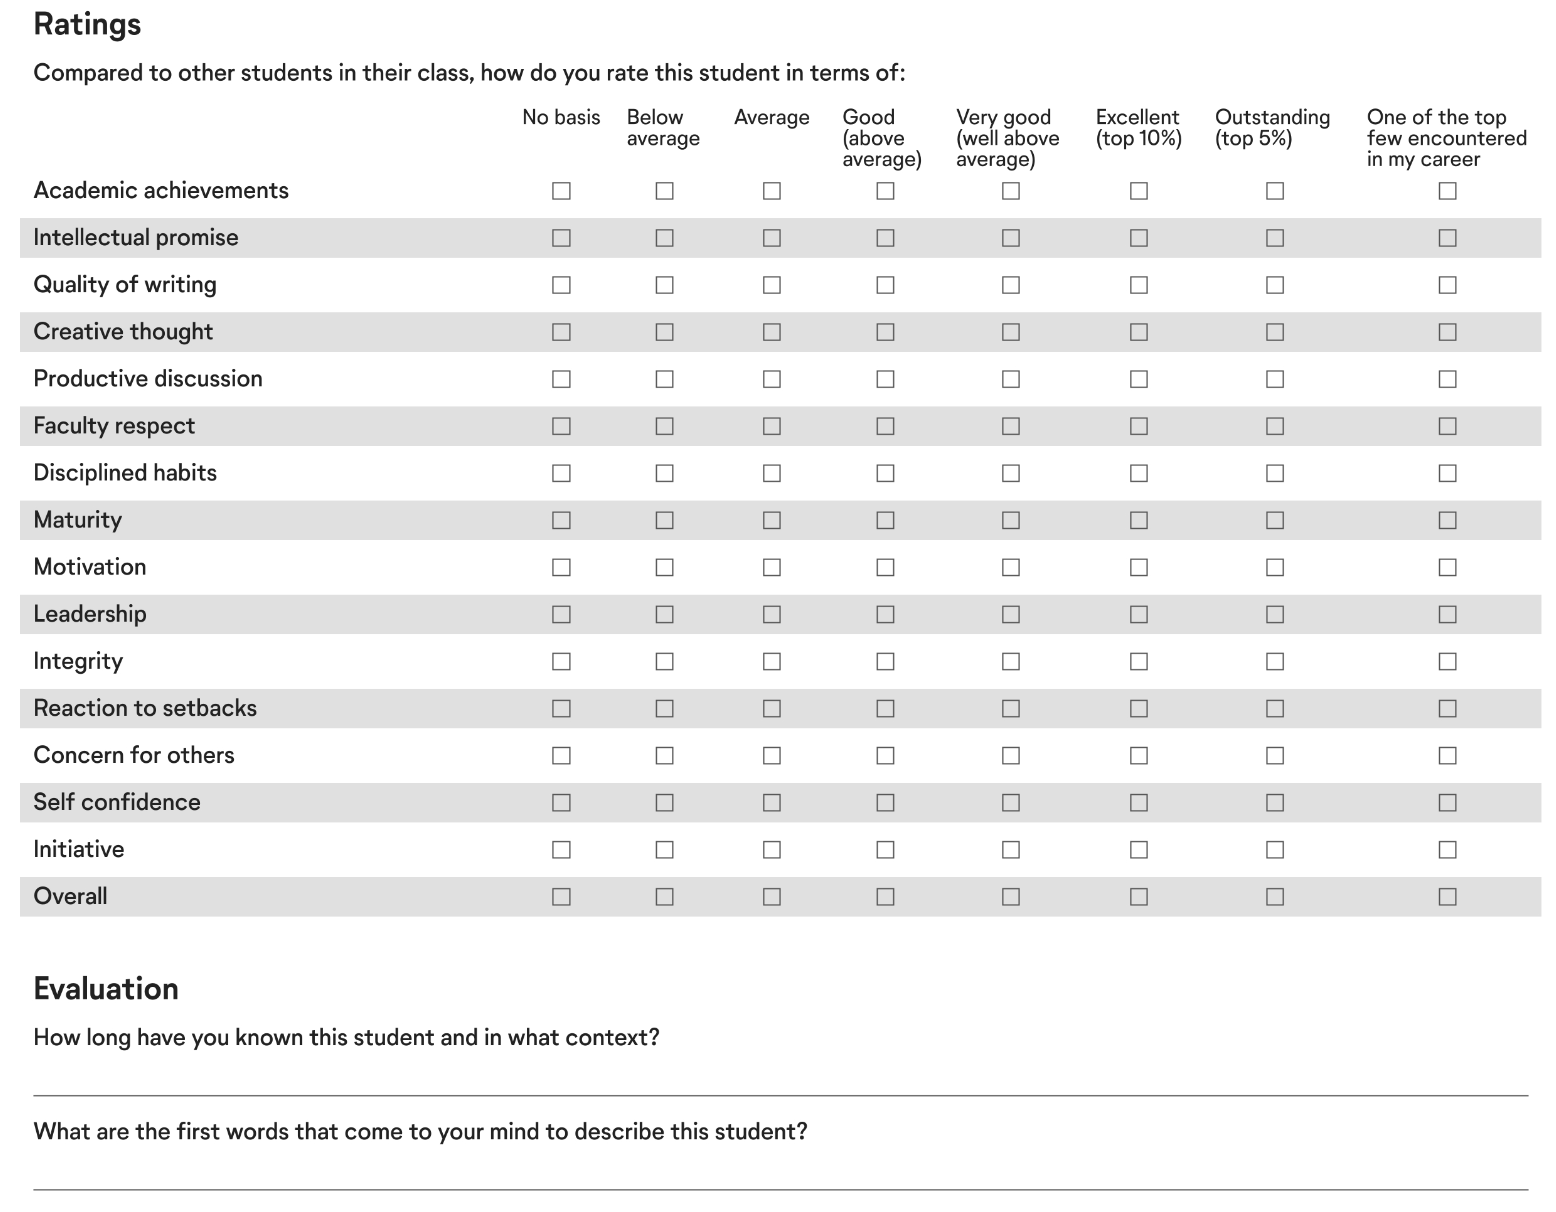Check 'Excellent (top 10%)' for Academic achievements

click(1138, 190)
